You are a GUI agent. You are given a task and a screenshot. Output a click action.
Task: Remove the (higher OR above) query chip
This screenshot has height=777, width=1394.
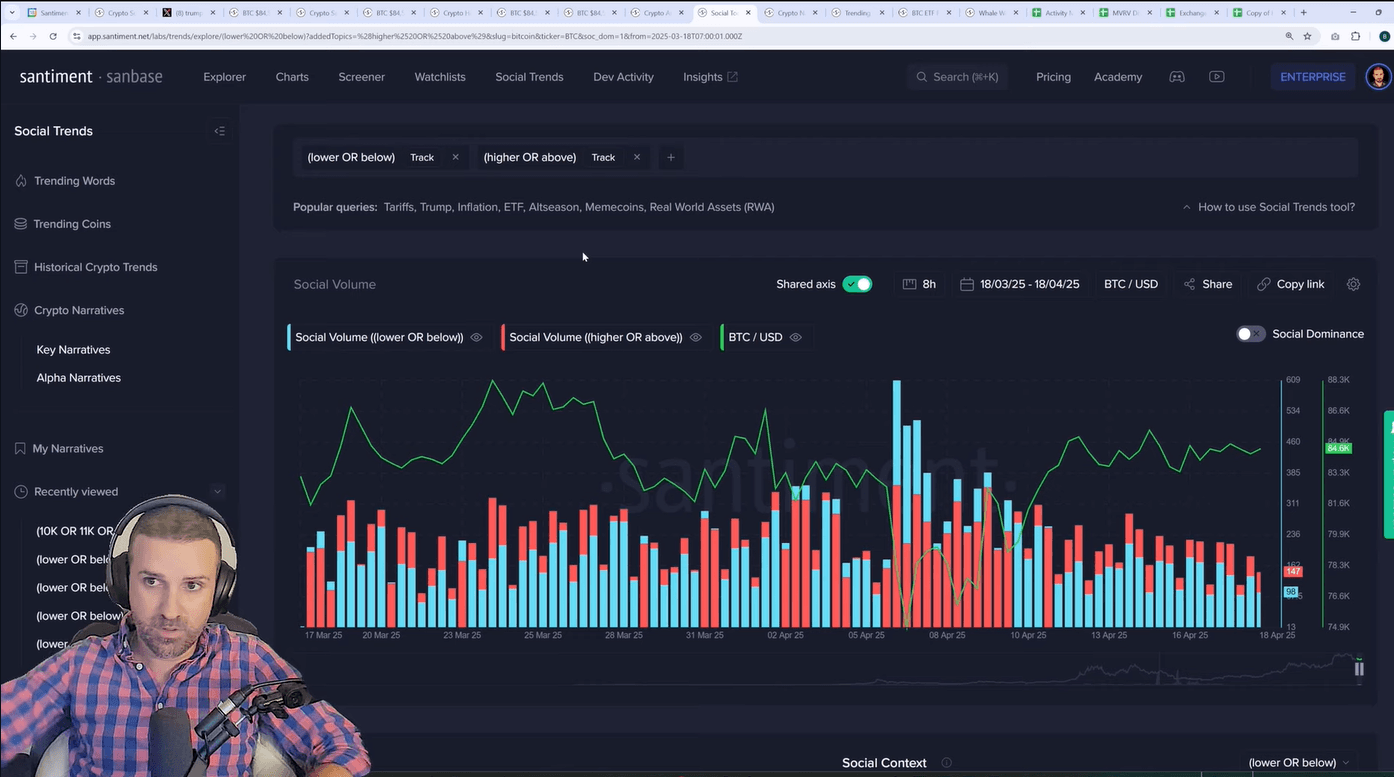(636, 157)
